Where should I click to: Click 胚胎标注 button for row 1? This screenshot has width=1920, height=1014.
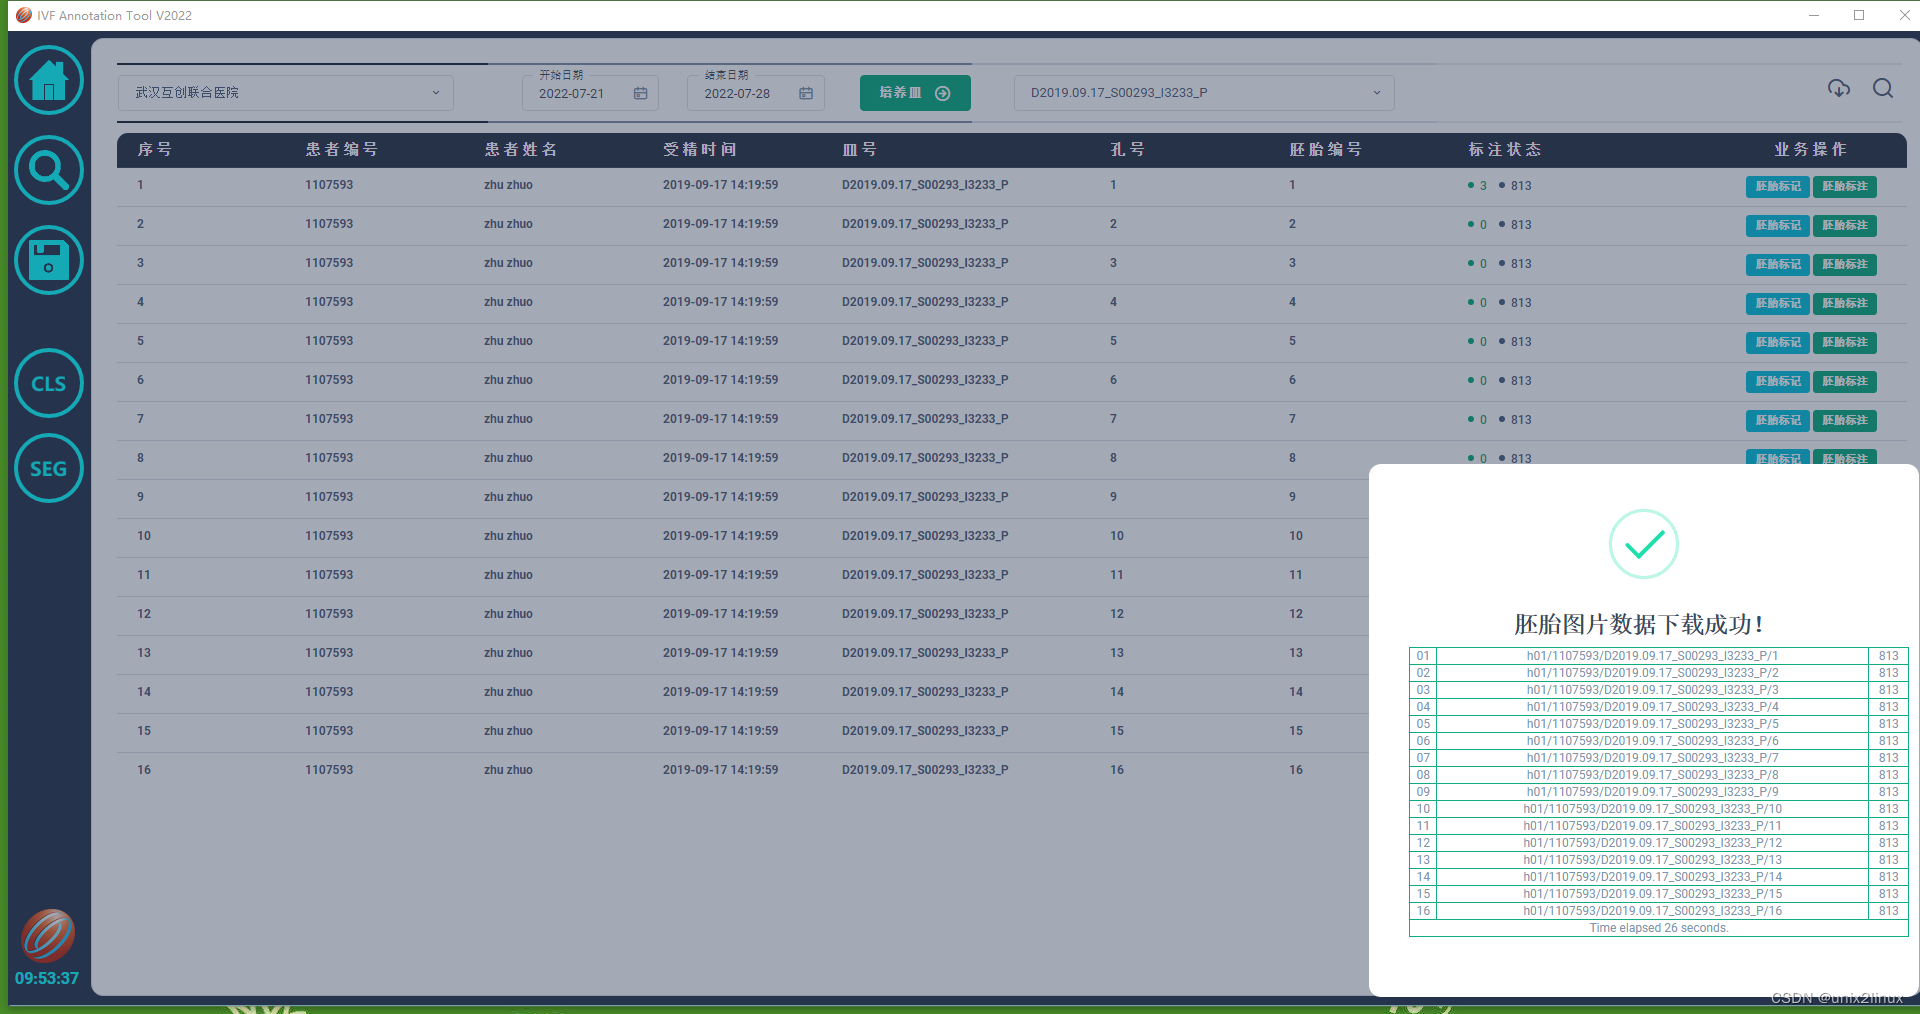click(x=1845, y=186)
